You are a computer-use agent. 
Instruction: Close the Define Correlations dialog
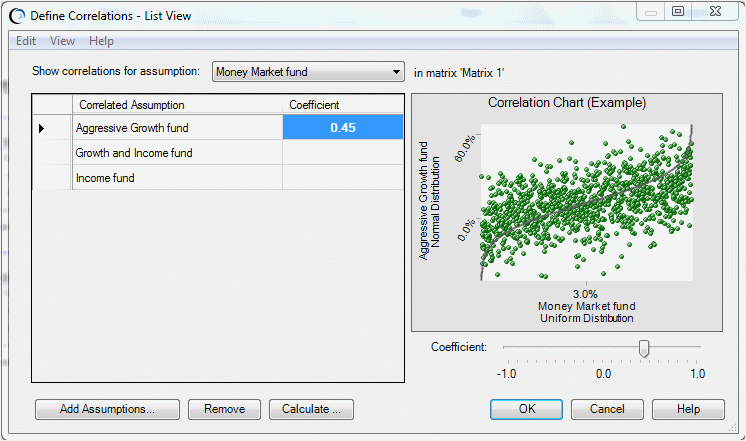click(x=716, y=11)
